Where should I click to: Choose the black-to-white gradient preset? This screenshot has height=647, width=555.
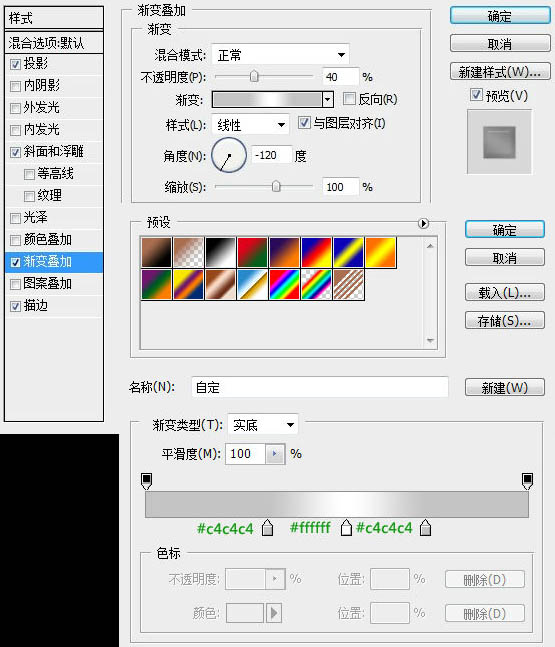coord(220,252)
